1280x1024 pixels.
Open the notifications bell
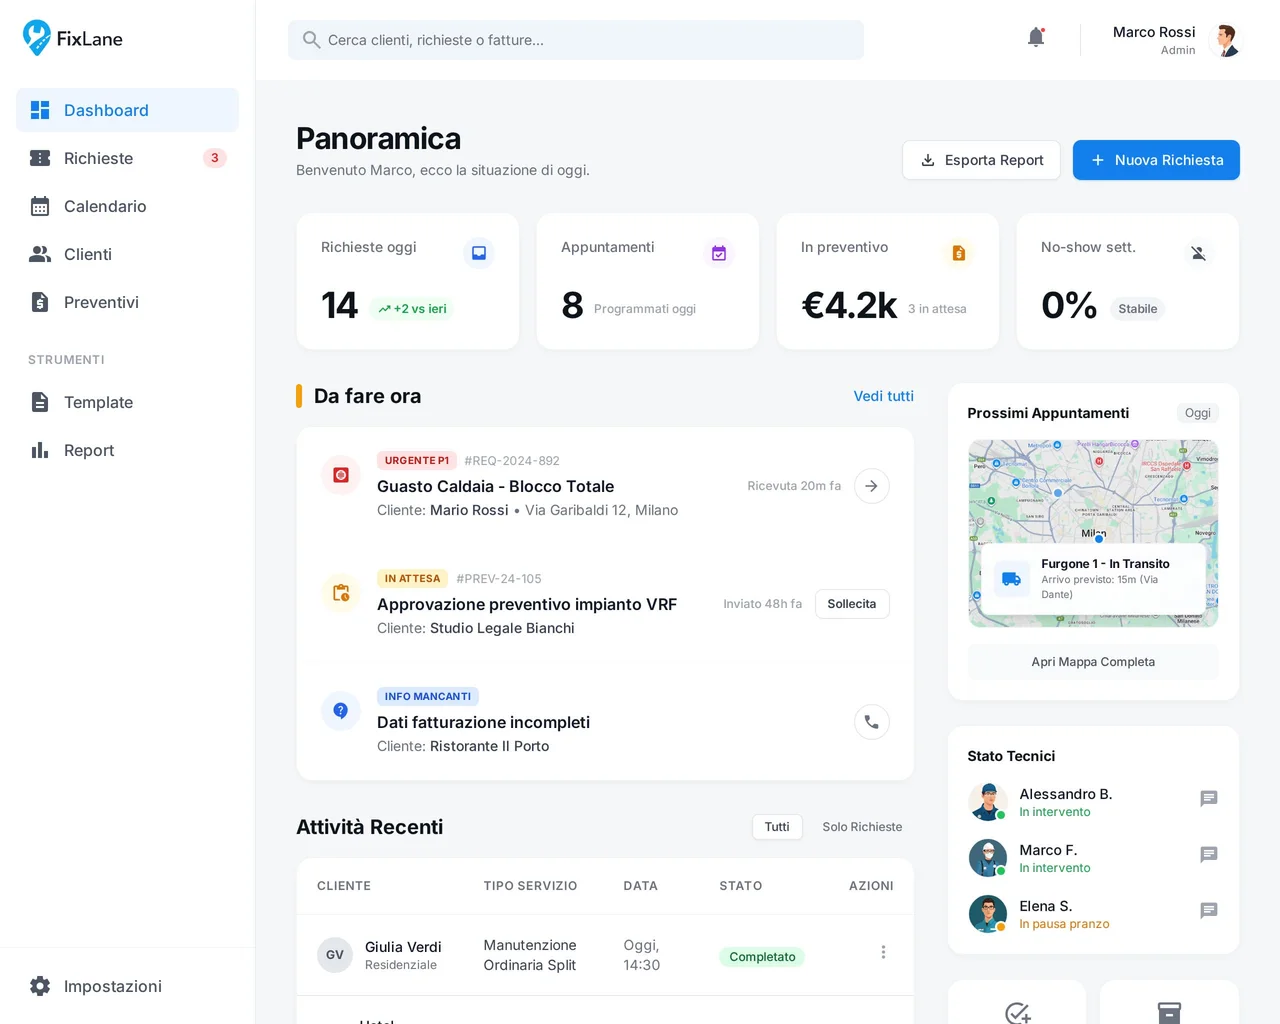tap(1036, 38)
